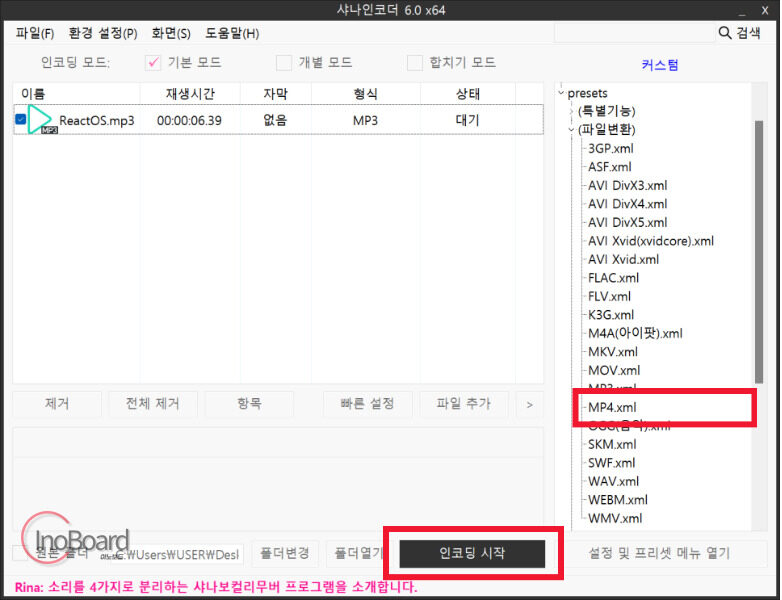Image resolution: width=782 pixels, height=600 pixels.
Task: Click the preset list vertical scrollbar
Action: [759, 252]
